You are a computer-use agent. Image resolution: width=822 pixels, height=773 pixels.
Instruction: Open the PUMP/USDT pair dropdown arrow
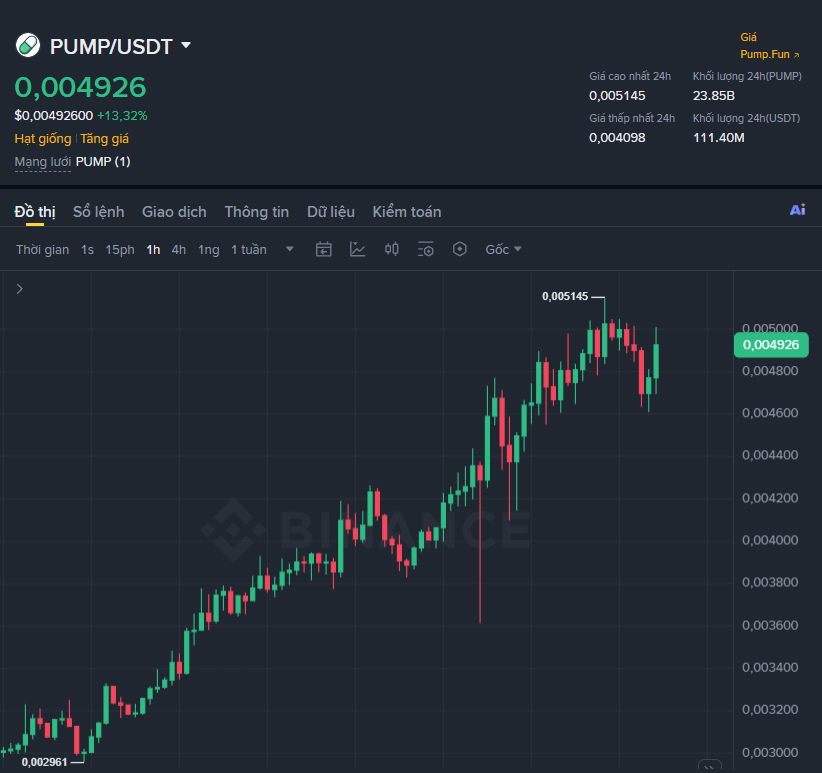(186, 46)
